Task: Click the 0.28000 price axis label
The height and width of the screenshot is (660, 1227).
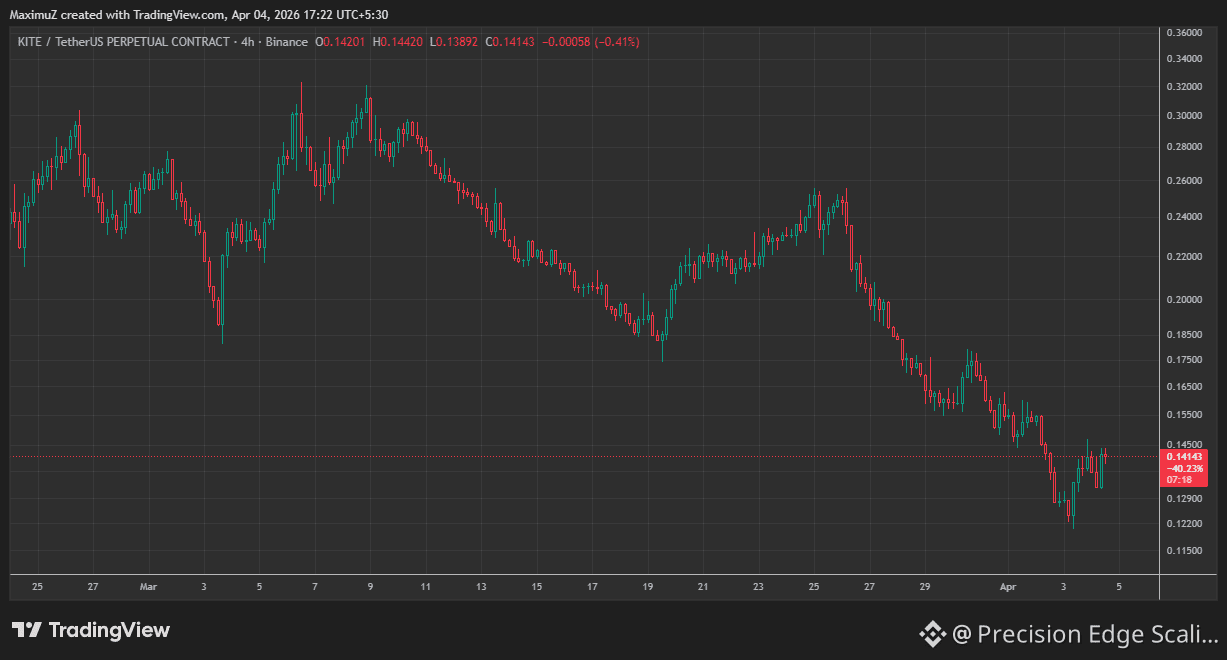Action: [x=1184, y=147]
